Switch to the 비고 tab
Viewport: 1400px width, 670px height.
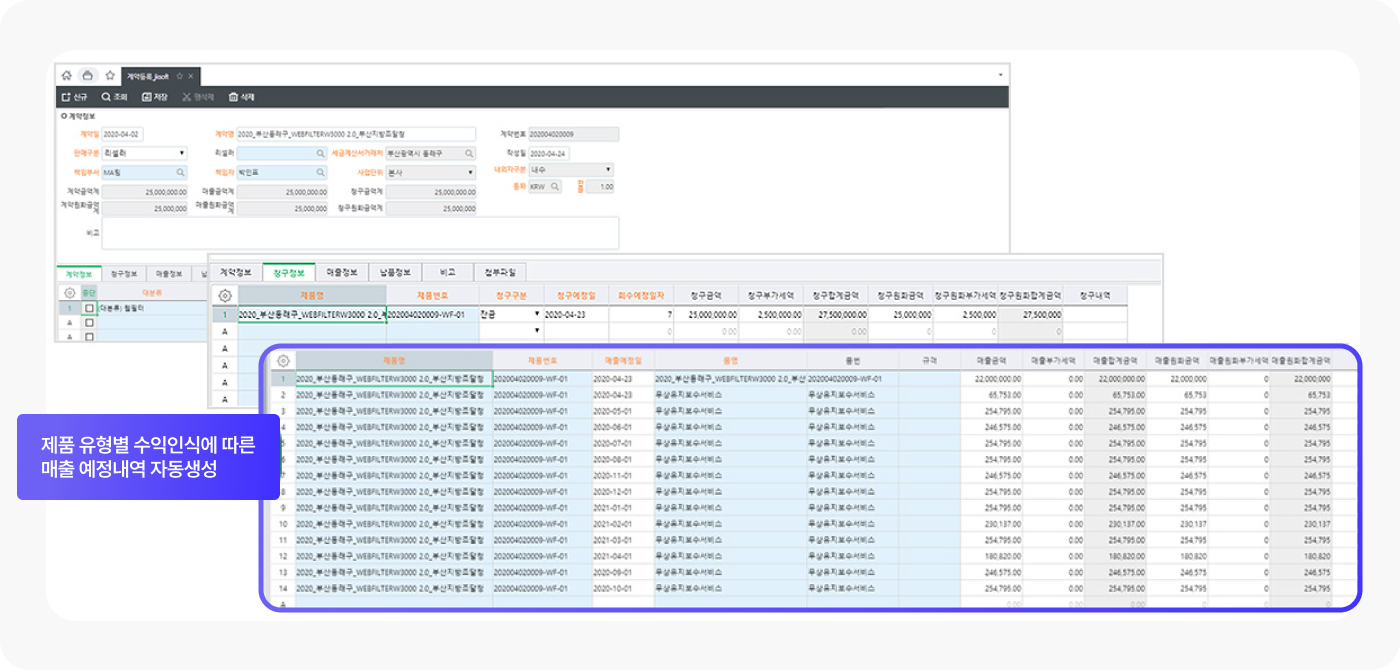[x=446, y=272]
